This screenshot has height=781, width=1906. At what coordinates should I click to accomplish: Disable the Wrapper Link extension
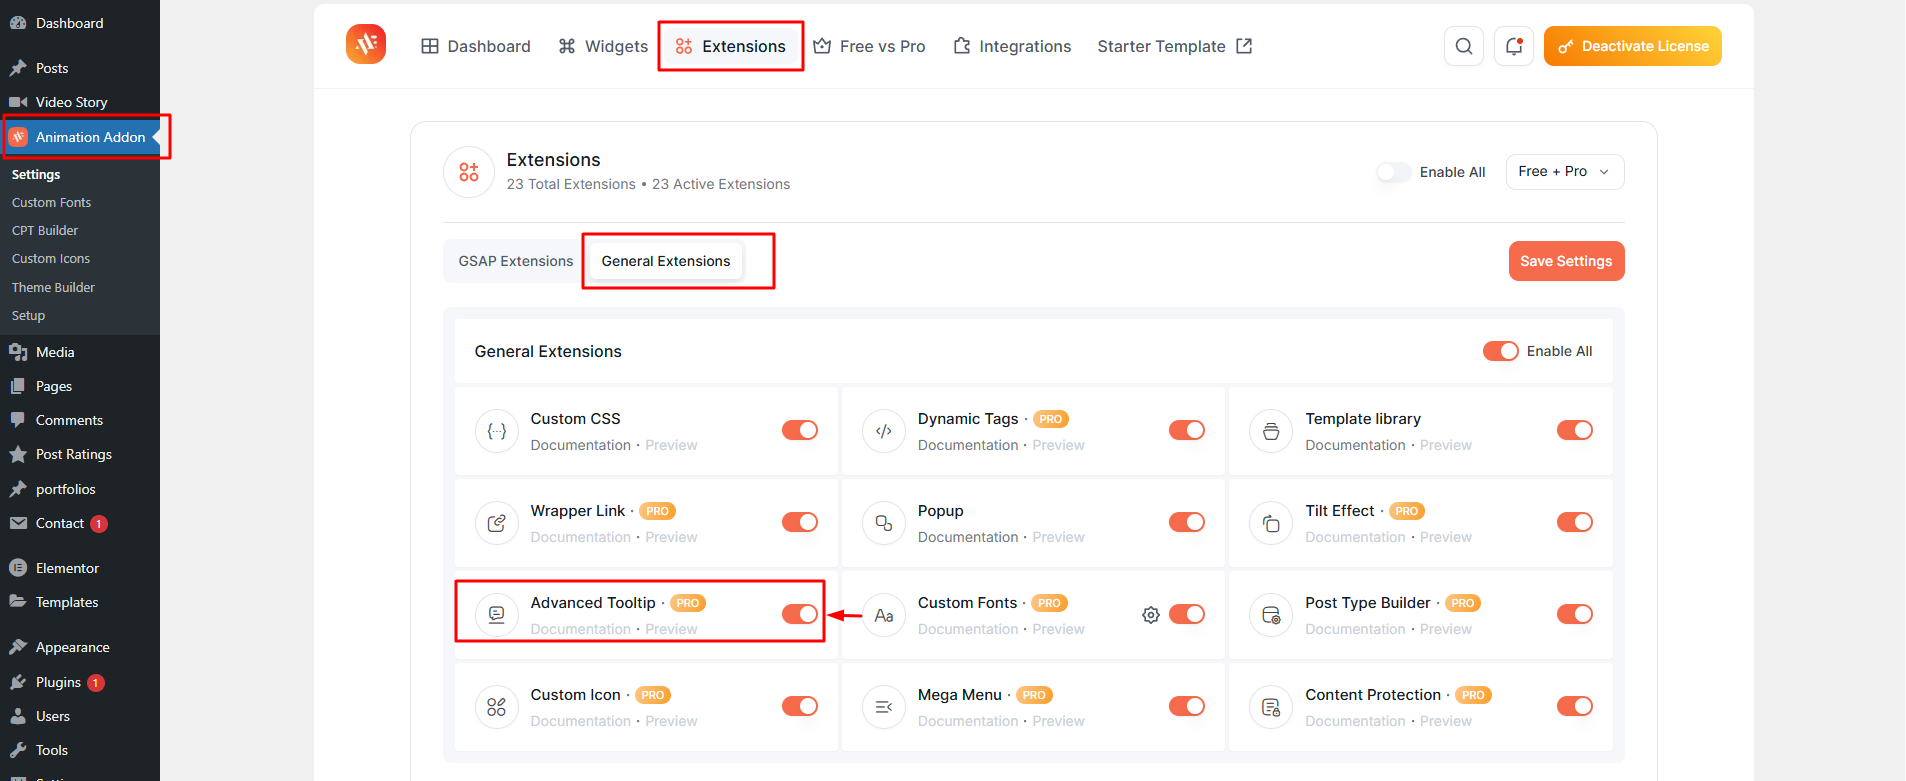click(x=800, y=522)
